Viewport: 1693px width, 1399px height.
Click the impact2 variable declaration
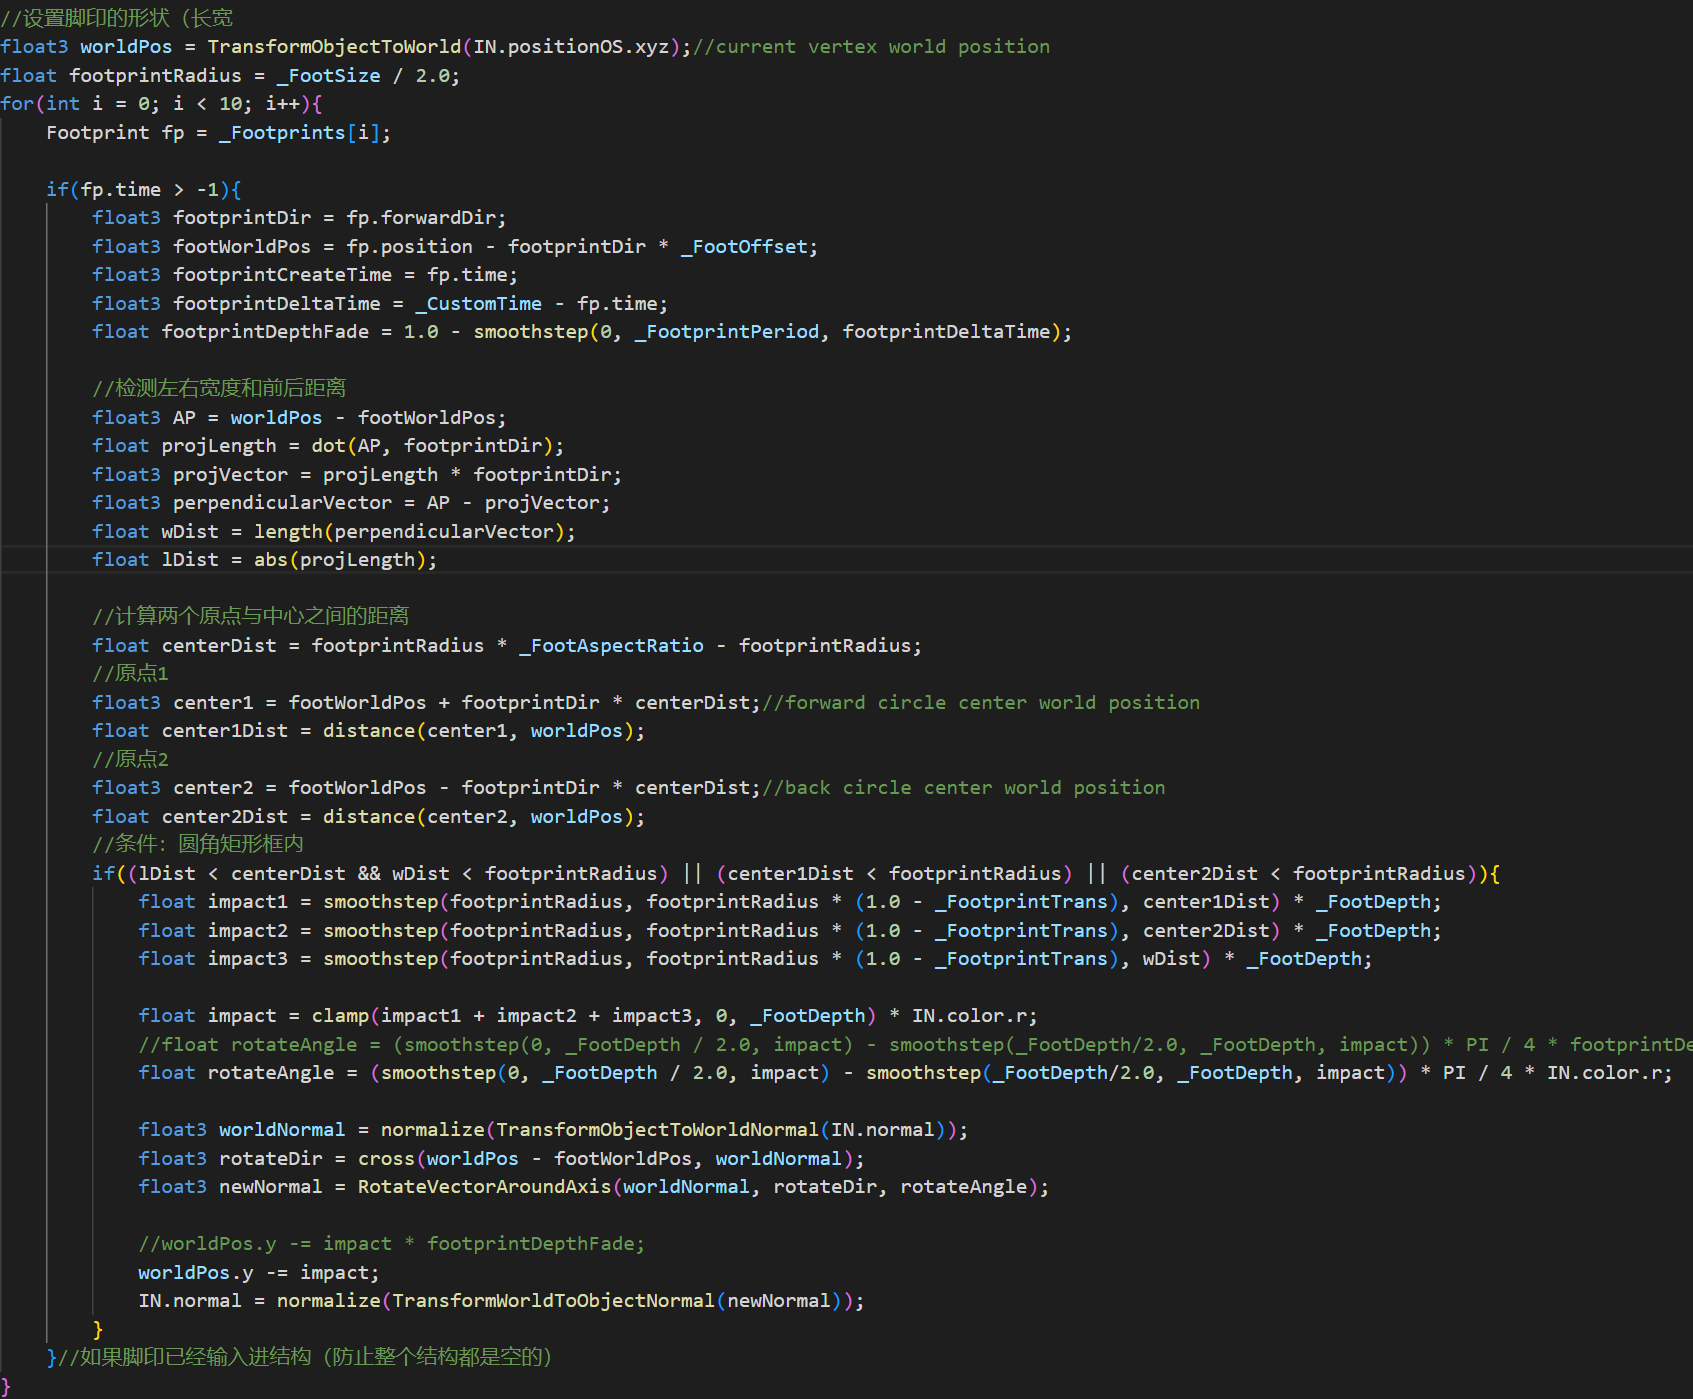tap(248, 931)
